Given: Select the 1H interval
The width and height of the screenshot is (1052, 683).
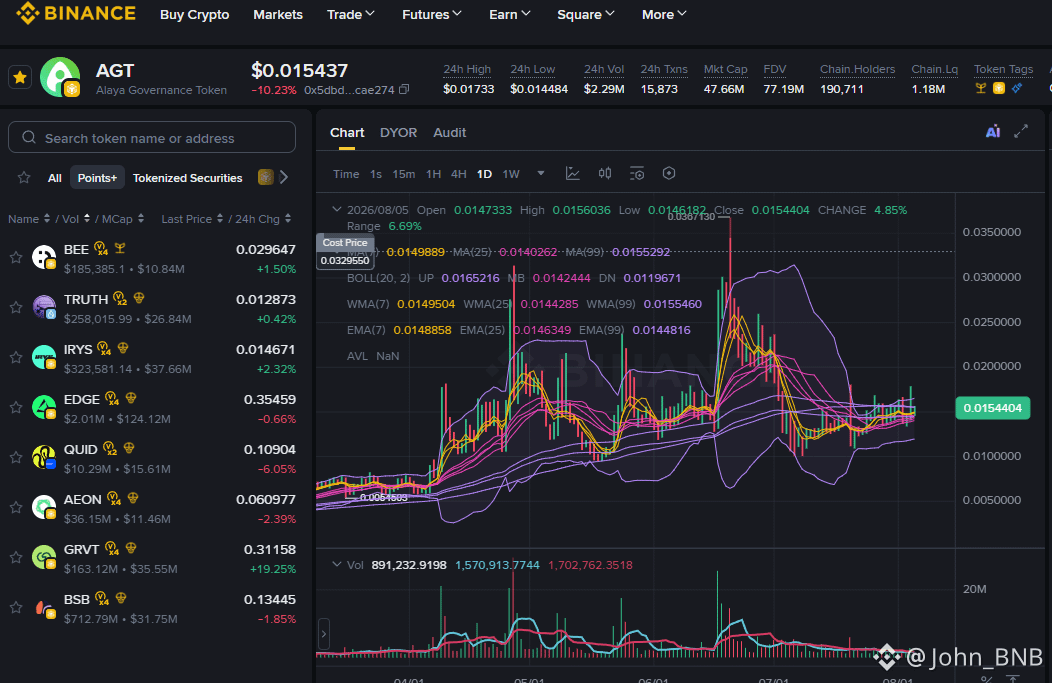Looking at the screenshot, I should 433,174.
